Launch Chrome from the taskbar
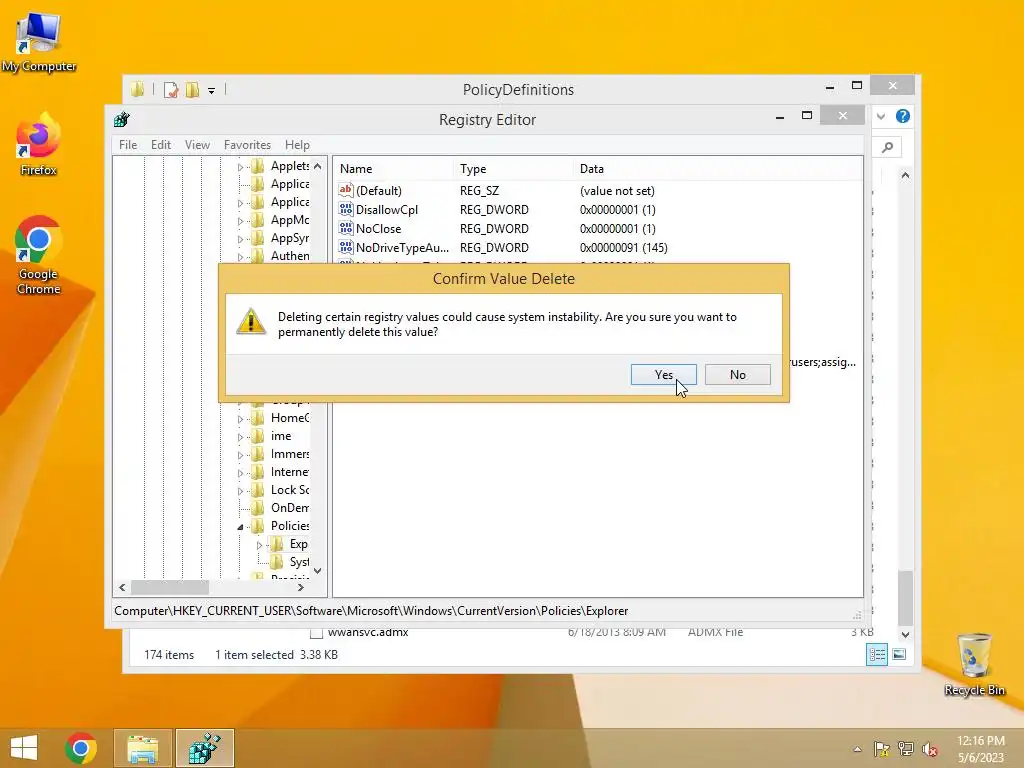This screenshot has width=1024, height=768. pos(81,748)
